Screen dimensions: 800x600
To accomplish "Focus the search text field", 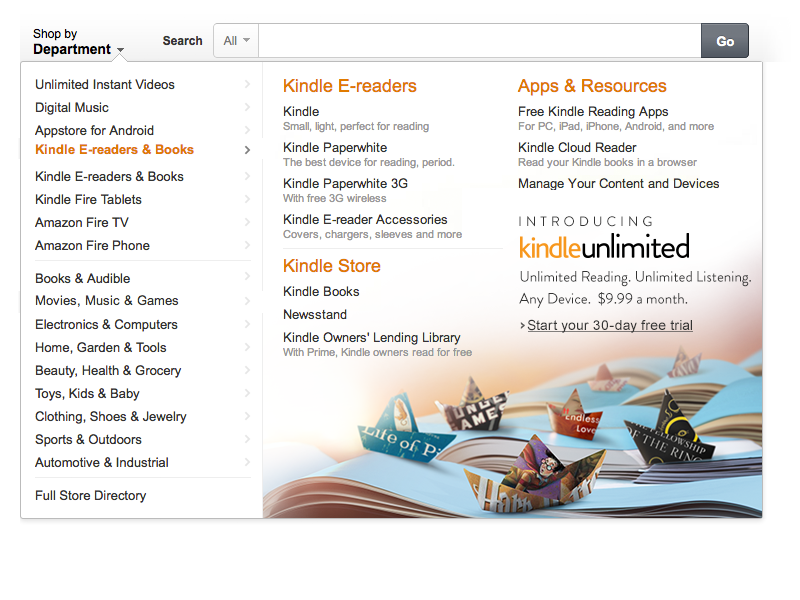I will click(x=480, y=40).
